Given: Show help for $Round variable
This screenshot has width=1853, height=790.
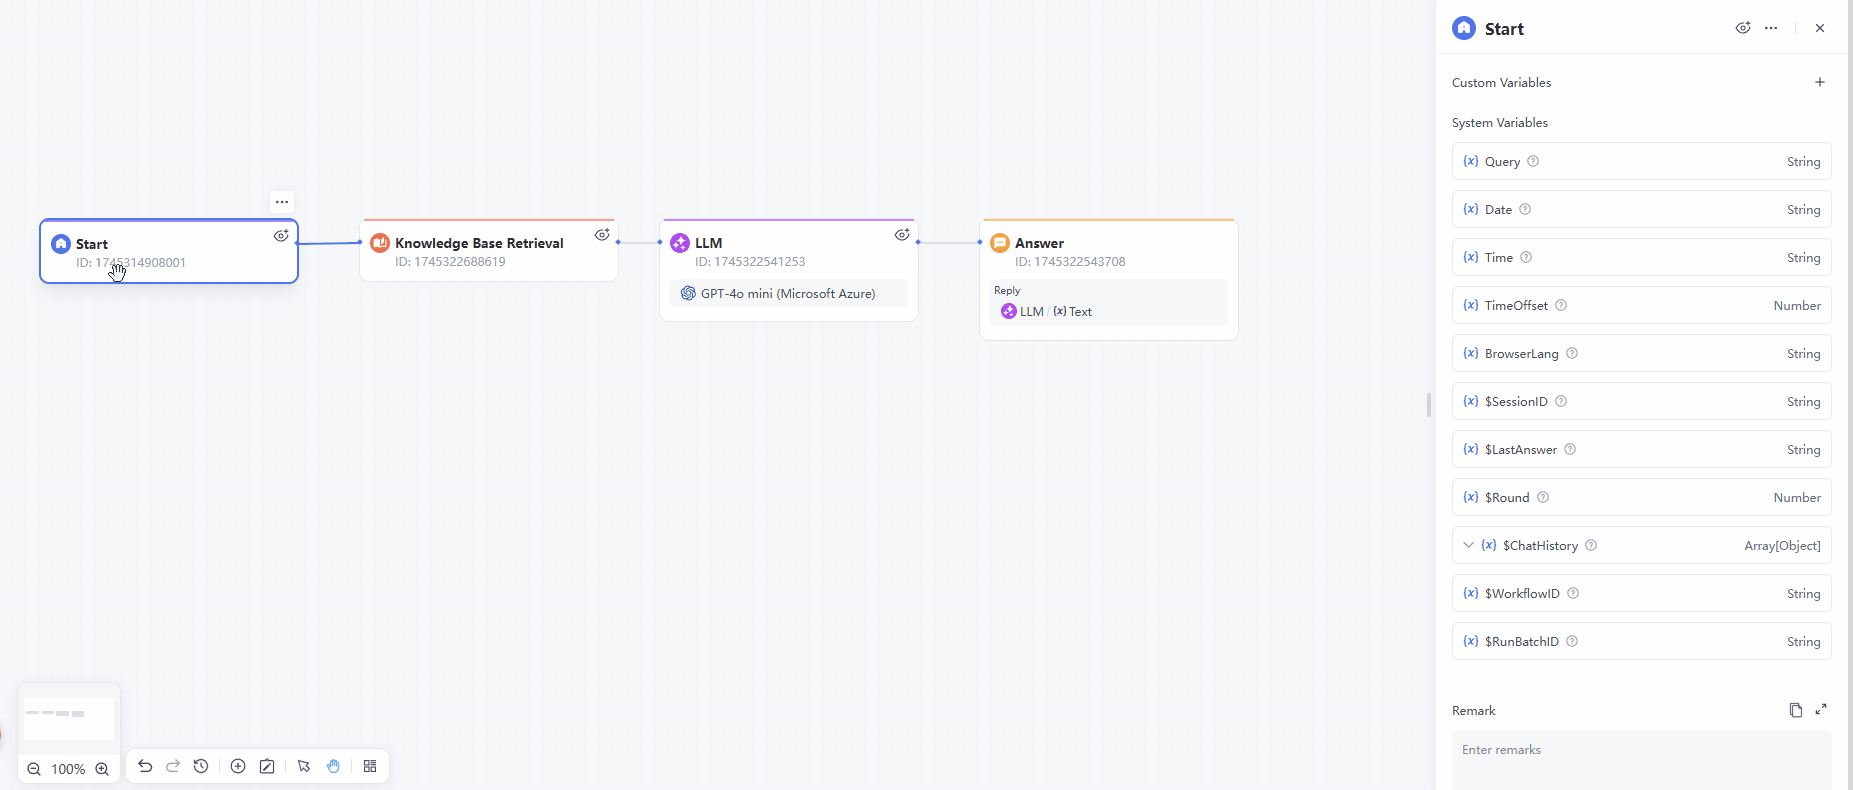Looking at the screenshot, I should click(1543, 497).
